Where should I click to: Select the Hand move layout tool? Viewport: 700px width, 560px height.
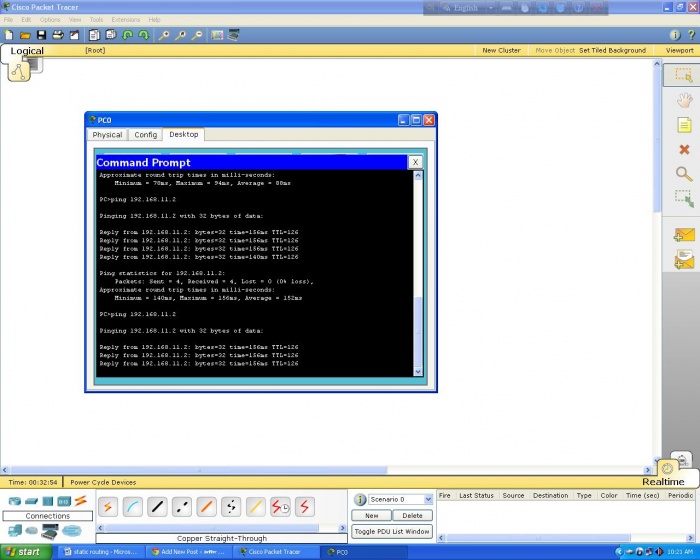[x=684, y=100]
